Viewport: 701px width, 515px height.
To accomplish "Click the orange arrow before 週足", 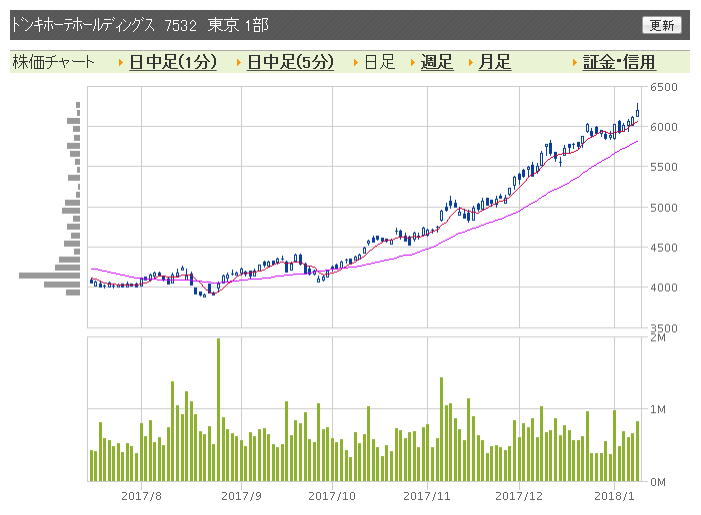I will 413,63.
